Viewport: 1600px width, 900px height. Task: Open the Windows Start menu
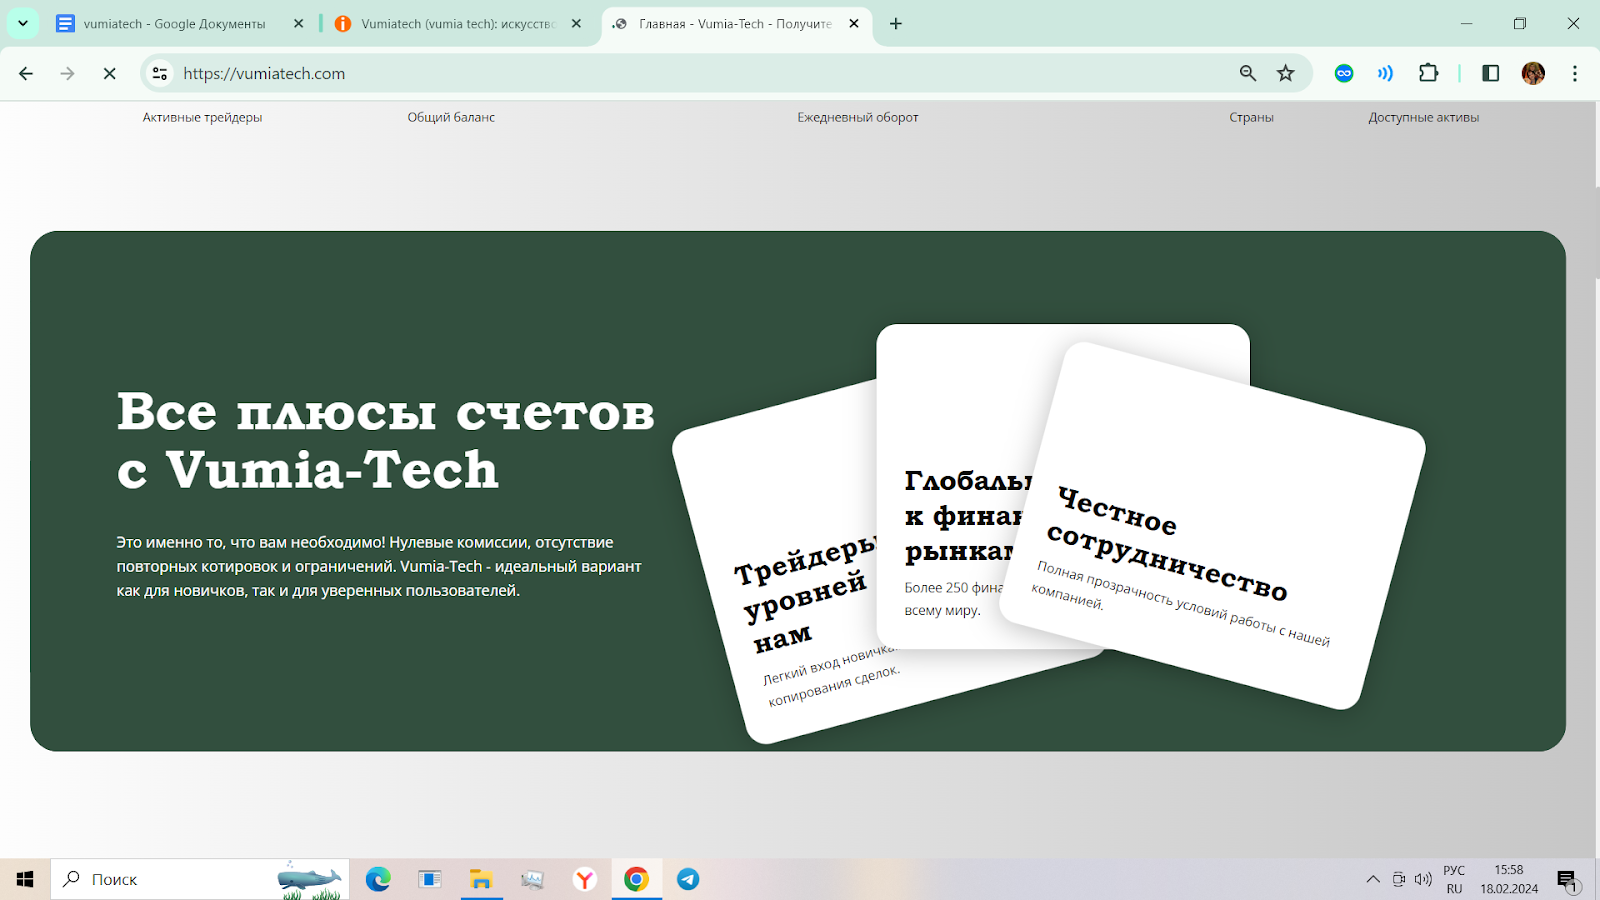[x=25, y=879]
